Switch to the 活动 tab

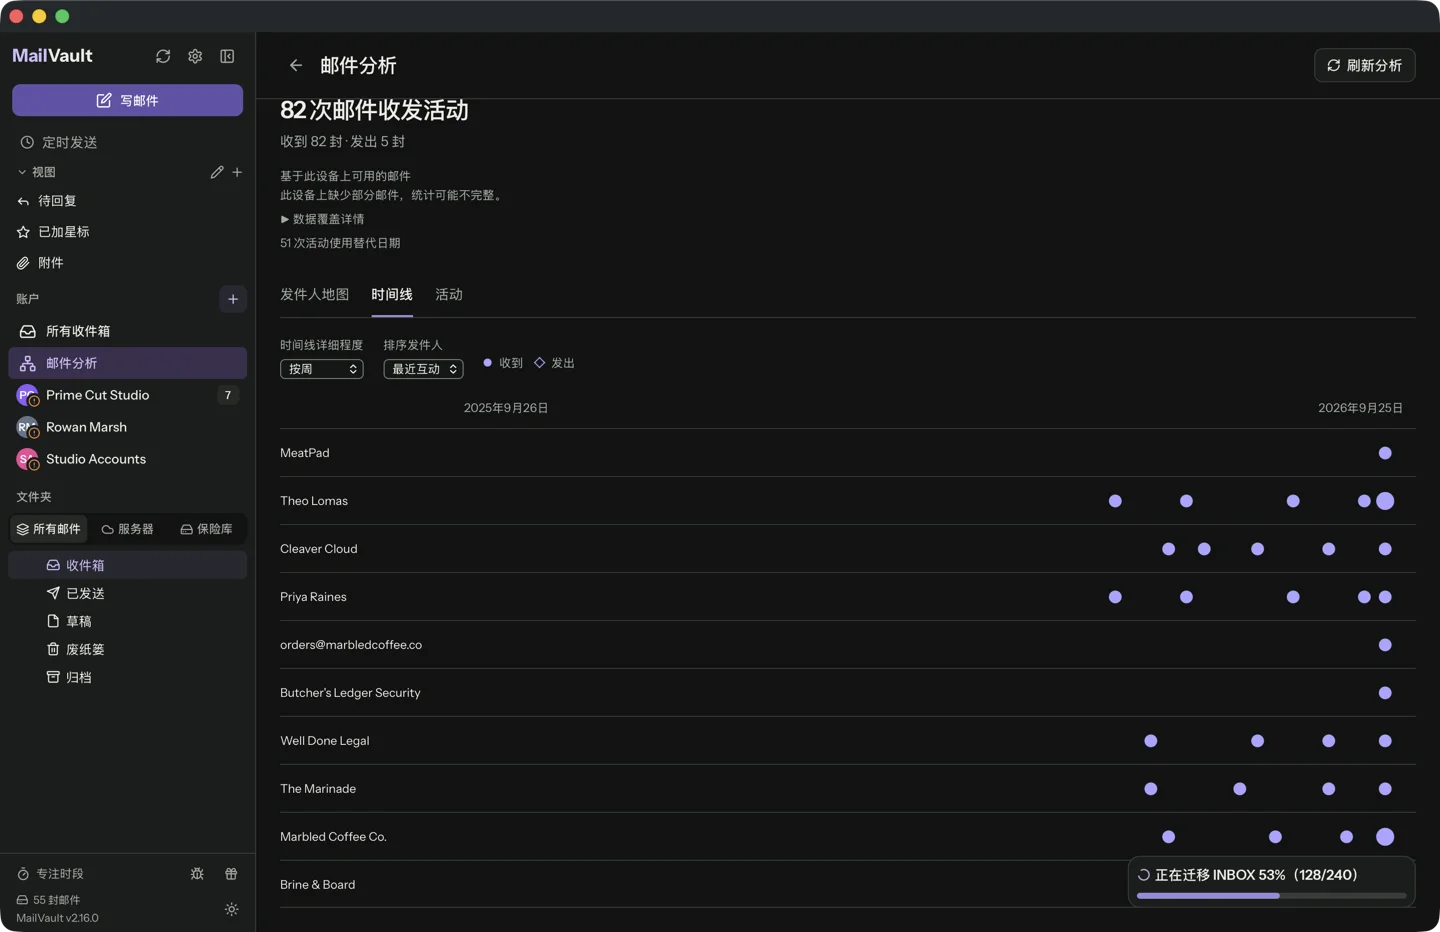(449, 294)
